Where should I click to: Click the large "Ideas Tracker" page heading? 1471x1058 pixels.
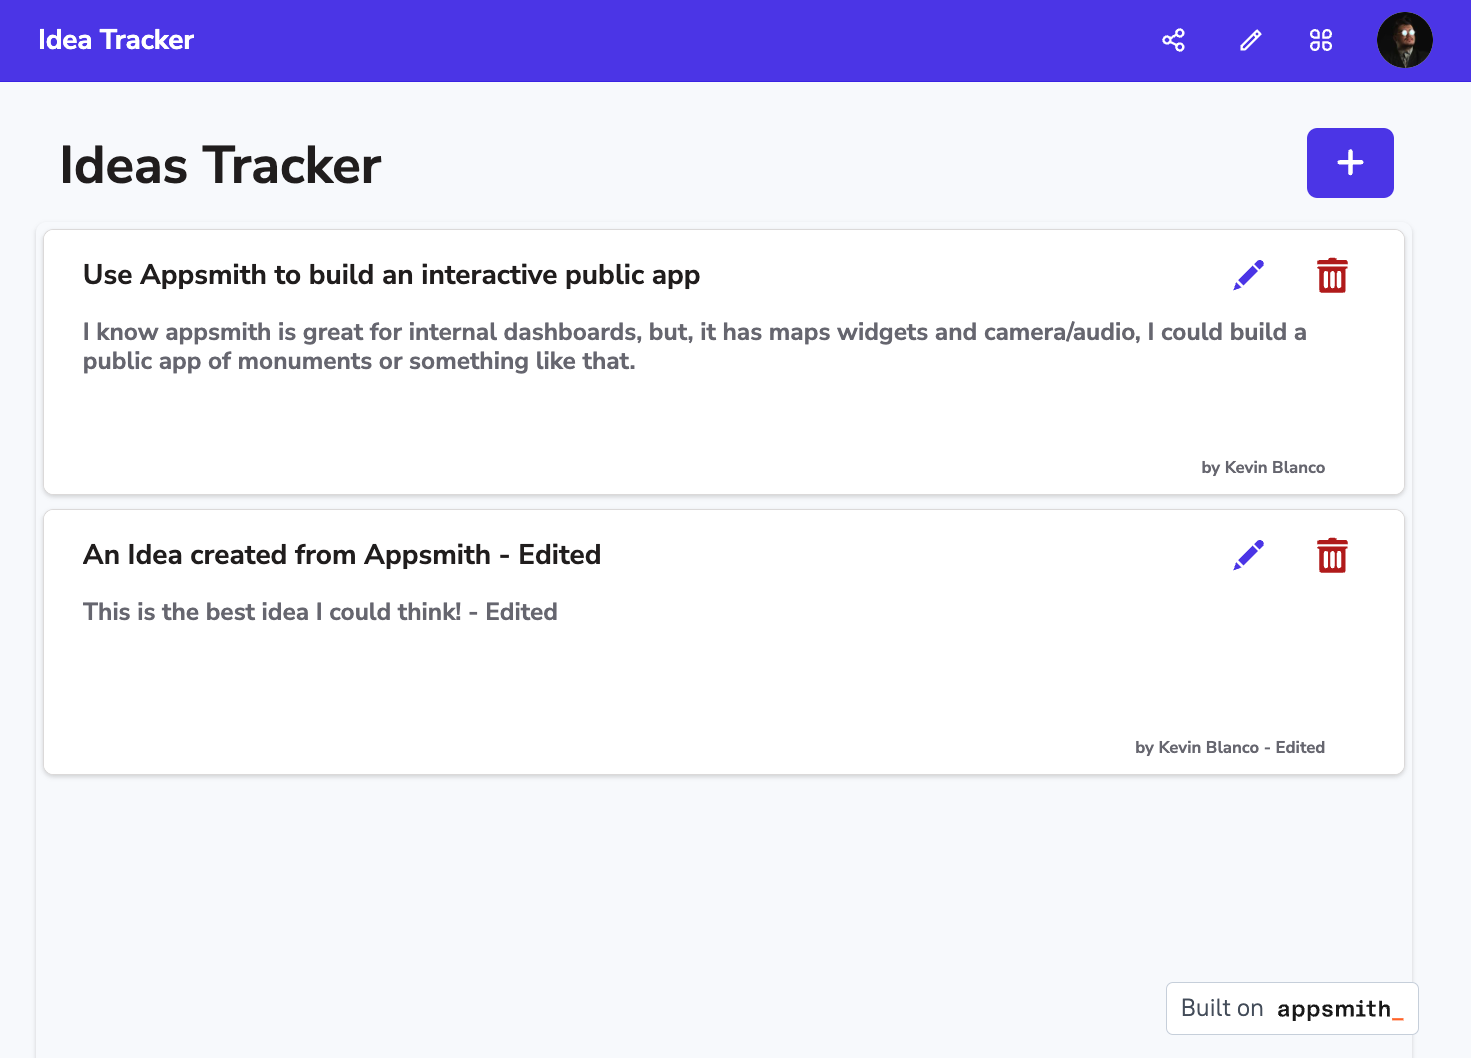[x=220, y=165]
